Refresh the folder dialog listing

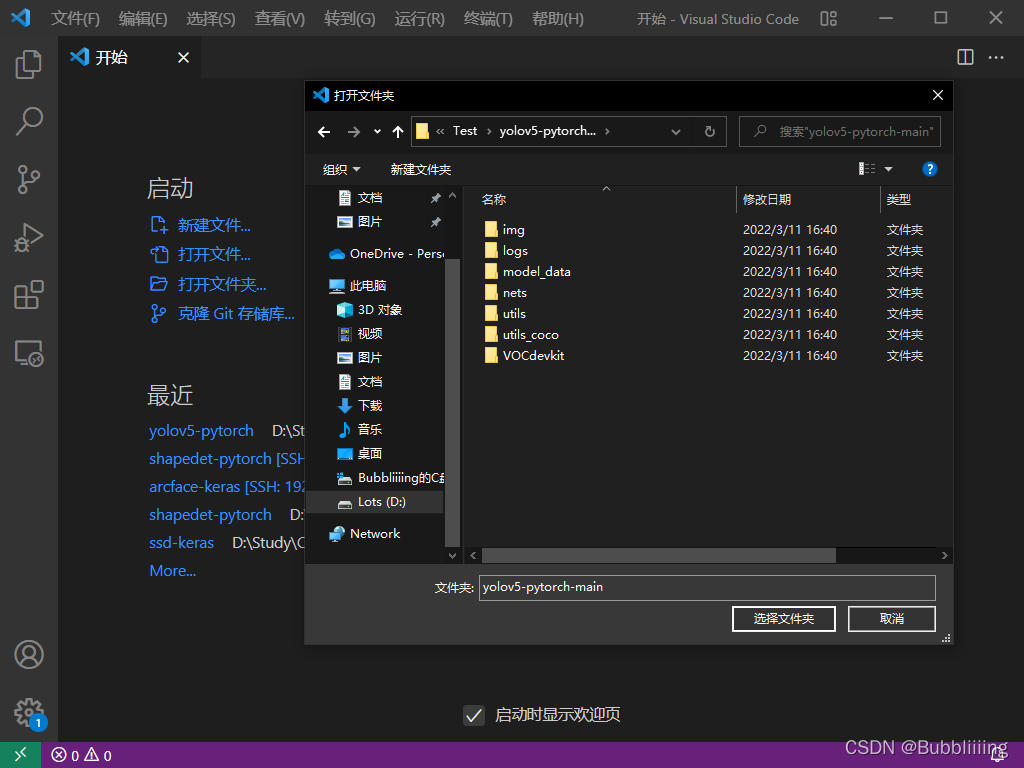(710, 131)
